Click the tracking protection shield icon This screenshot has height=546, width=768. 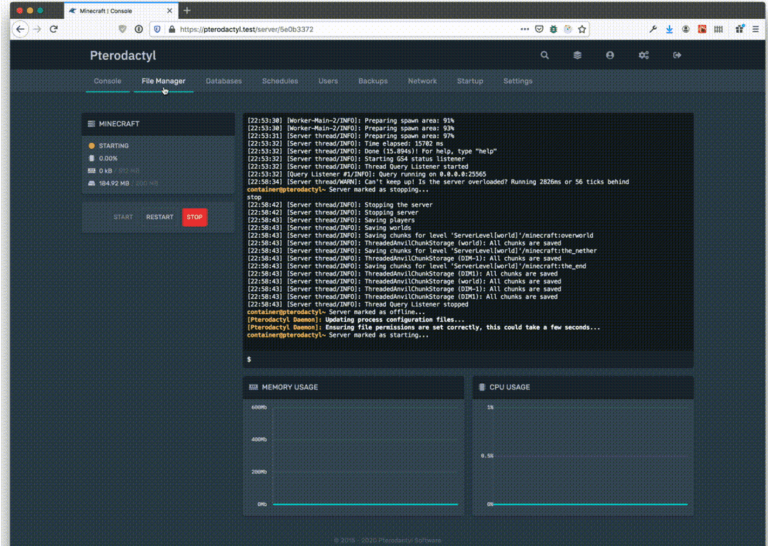point(157,29)
